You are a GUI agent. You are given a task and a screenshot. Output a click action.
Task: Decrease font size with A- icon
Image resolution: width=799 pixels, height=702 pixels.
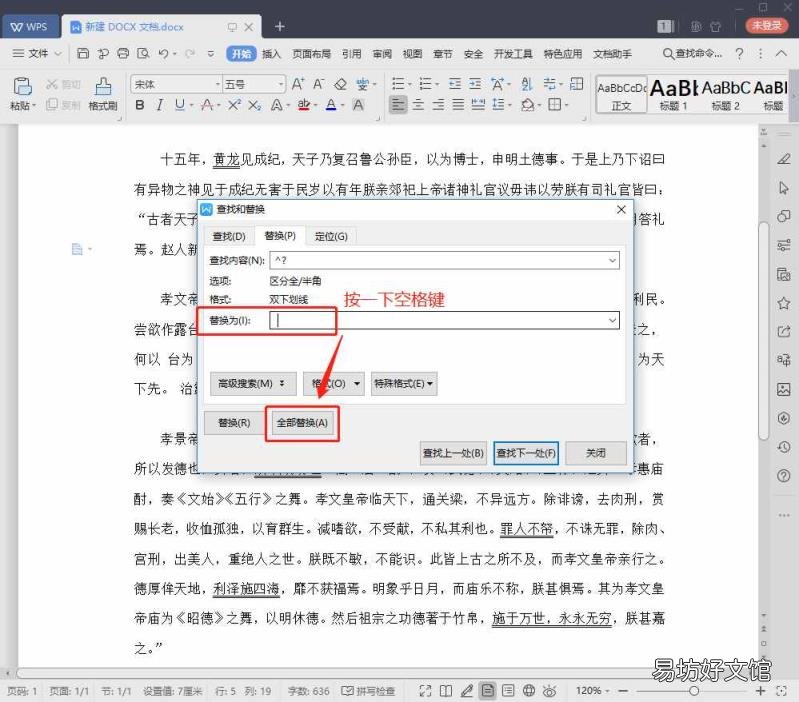point(319,84)
